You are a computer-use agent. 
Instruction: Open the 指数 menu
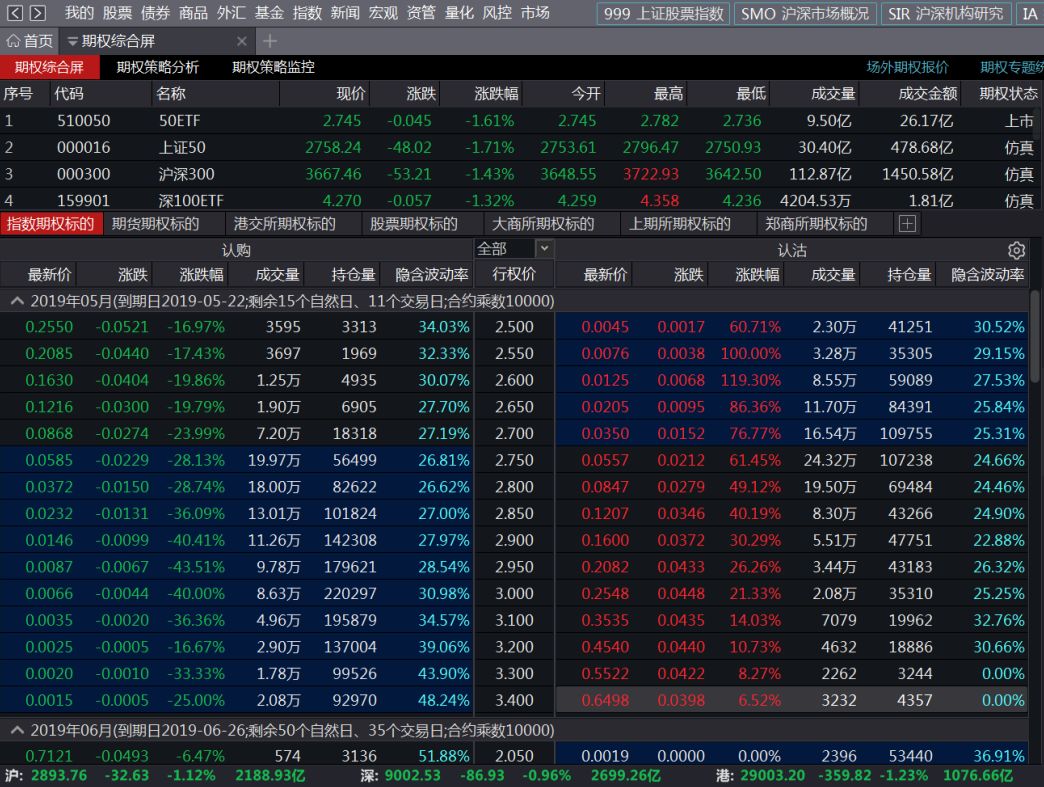[307, 13]
